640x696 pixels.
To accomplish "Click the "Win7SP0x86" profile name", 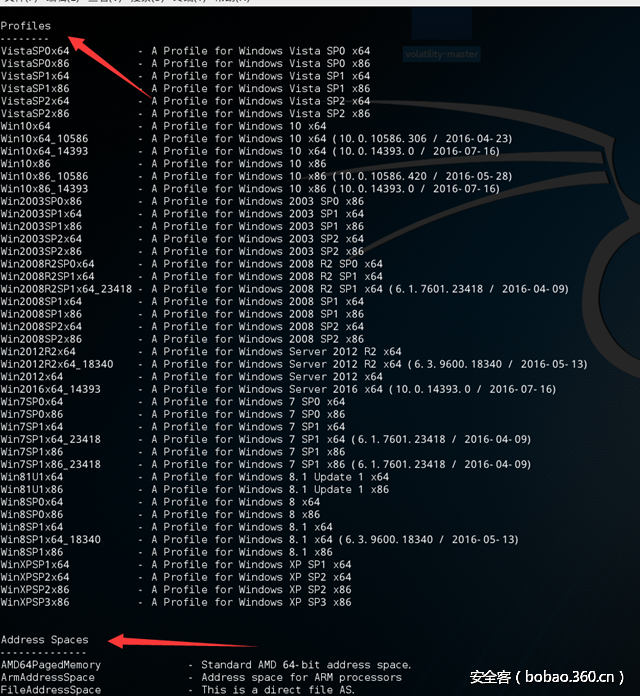I will (32, 414).
